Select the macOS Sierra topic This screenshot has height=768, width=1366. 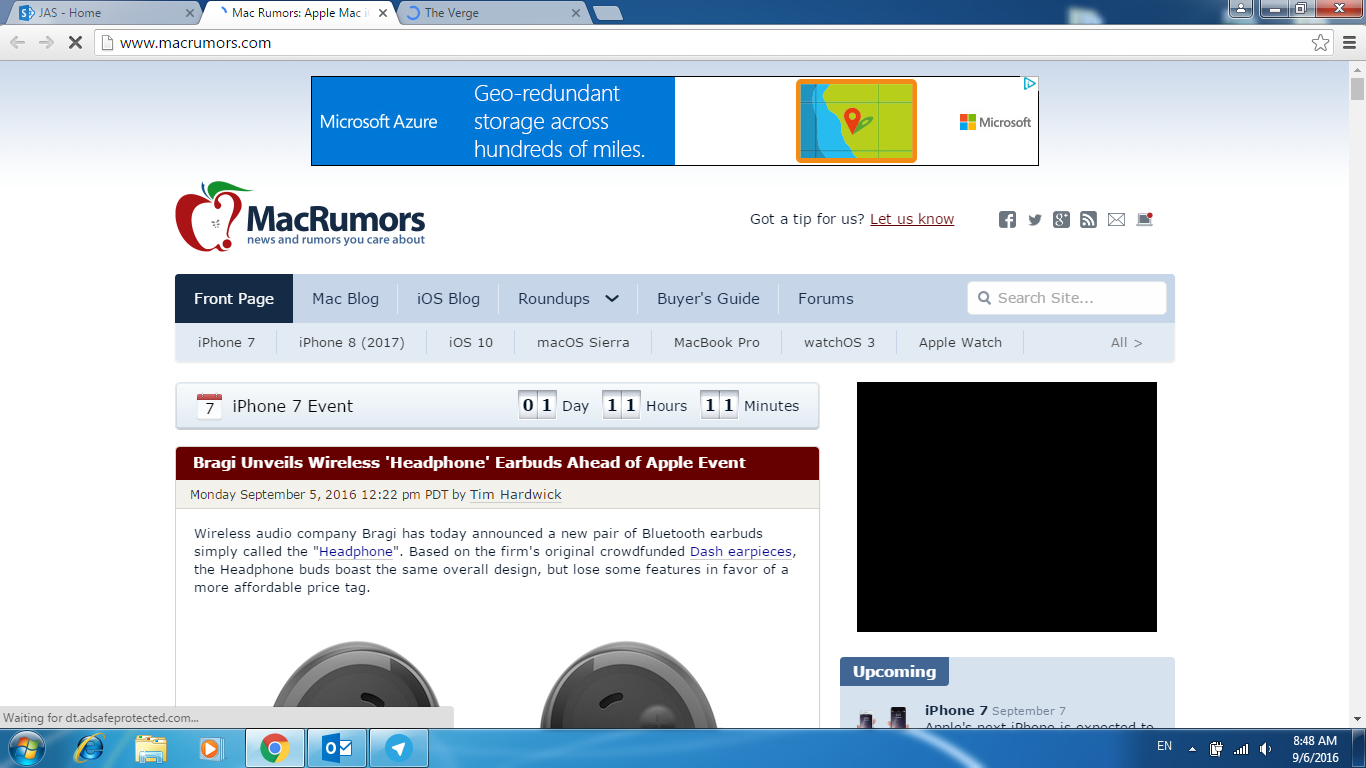click(583, 342)
